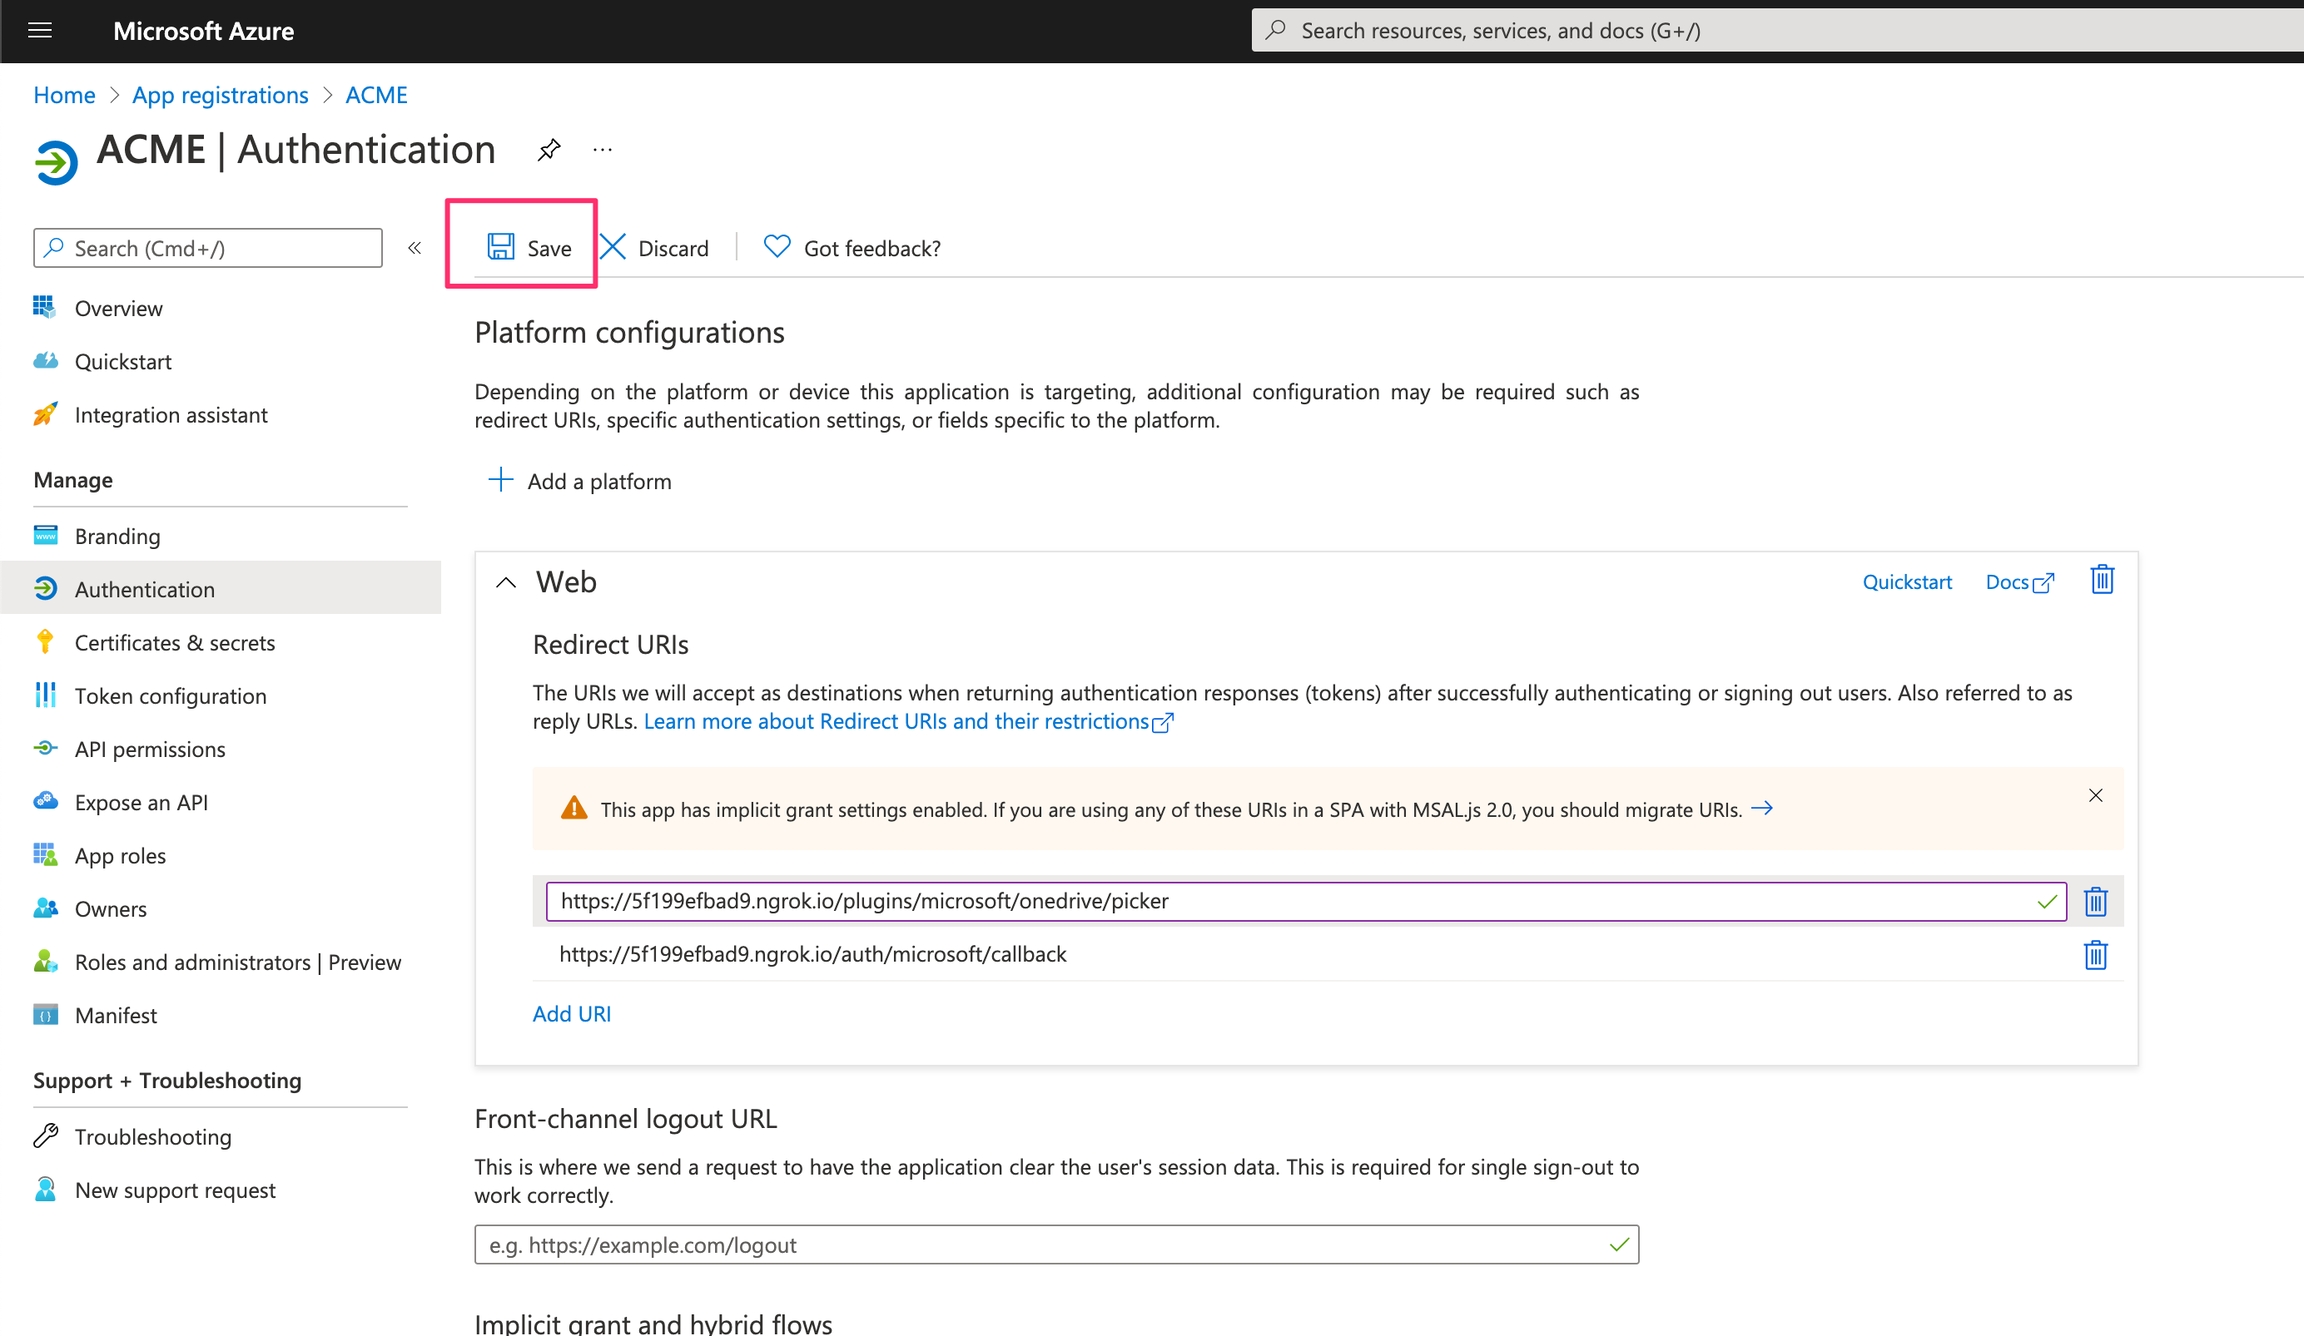Navigate to App registrations breadcrumb
2304x1336 pixels.
coord(220,95)
